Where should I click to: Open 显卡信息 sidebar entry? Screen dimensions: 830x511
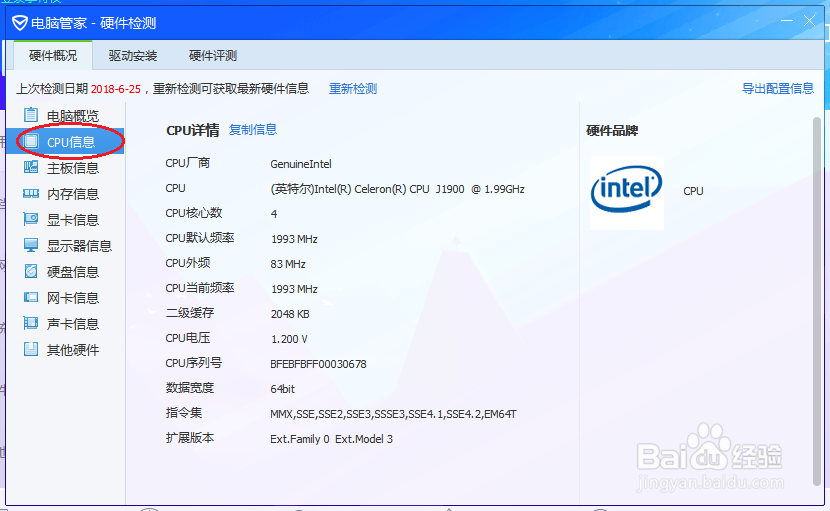[65, 220]
